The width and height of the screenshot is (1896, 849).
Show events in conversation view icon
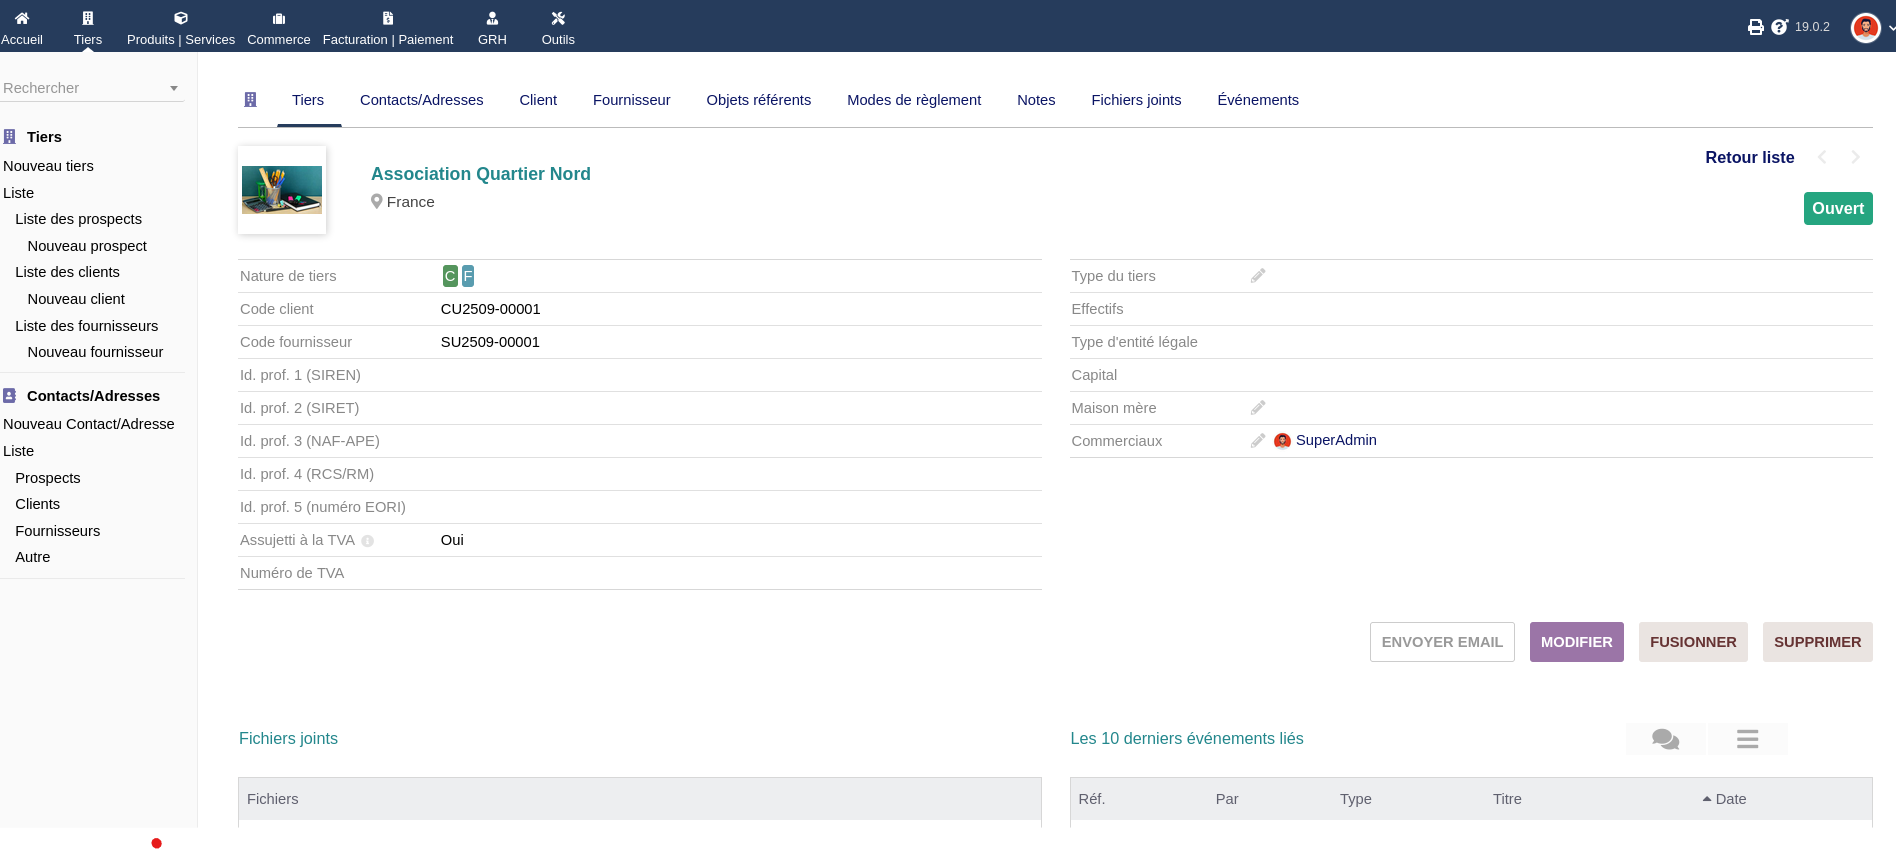1665,739
